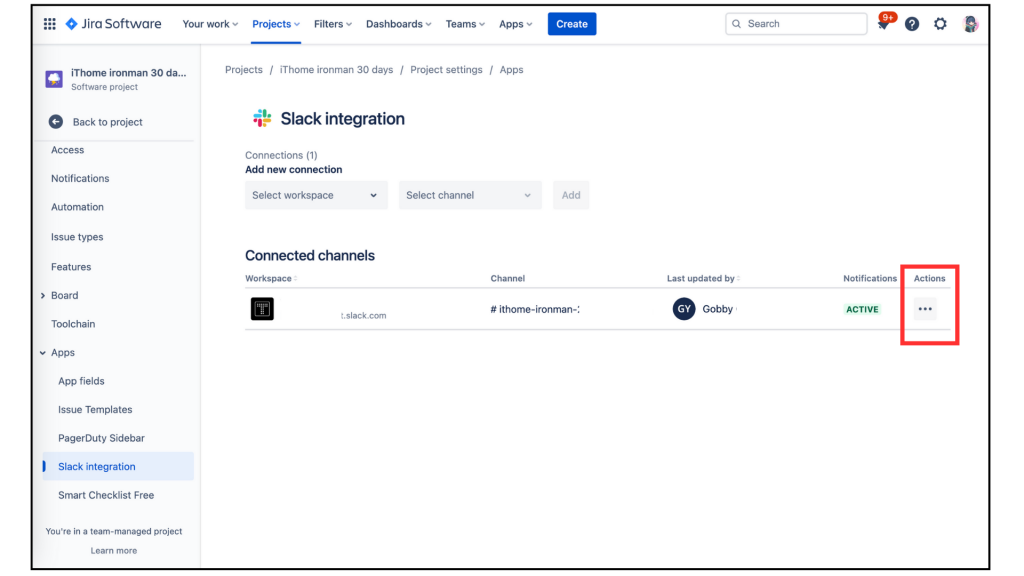Collapse the Apps sidebar section
This screenshot has height=576, width=1024.
43,353
